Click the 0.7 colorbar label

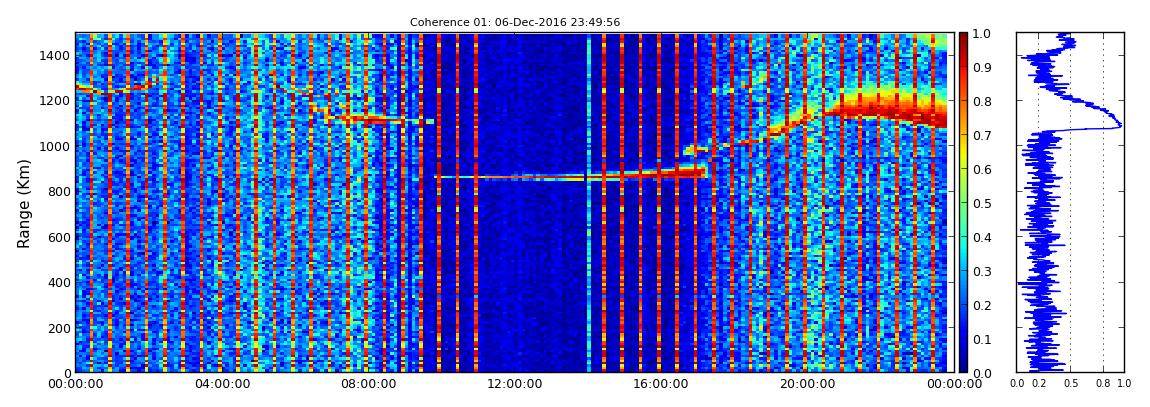(982, 136)
